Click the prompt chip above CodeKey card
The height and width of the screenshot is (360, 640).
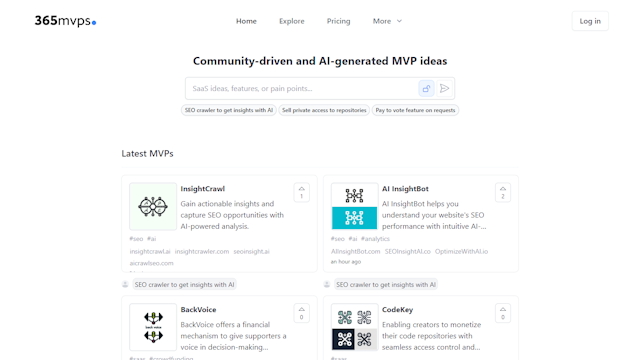386,284
